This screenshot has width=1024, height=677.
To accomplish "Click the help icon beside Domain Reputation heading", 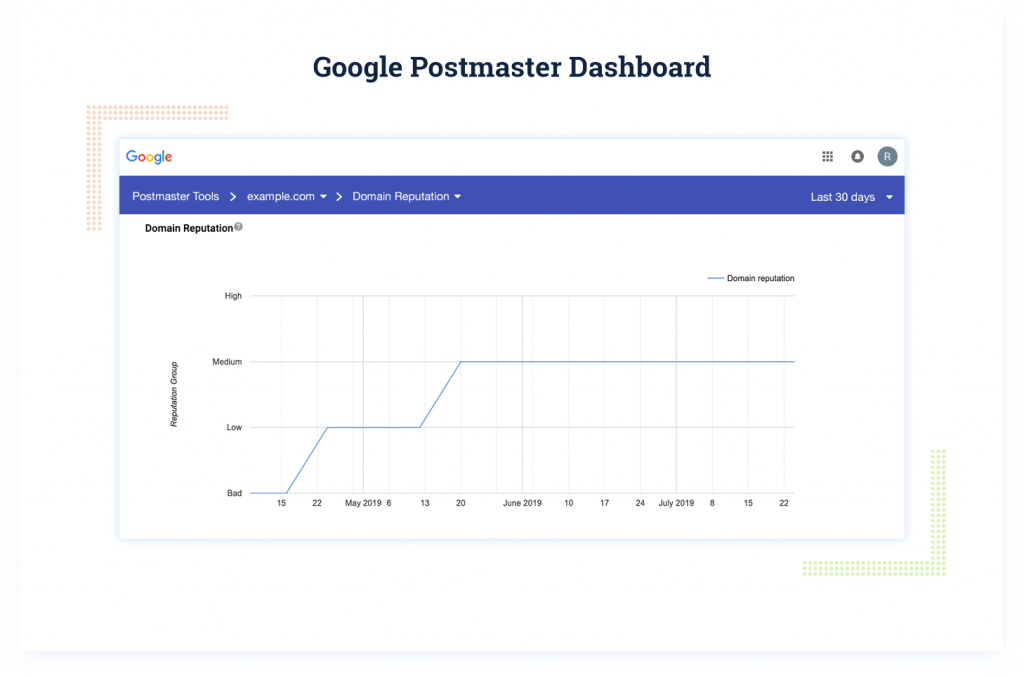I will tap(238, 227).
